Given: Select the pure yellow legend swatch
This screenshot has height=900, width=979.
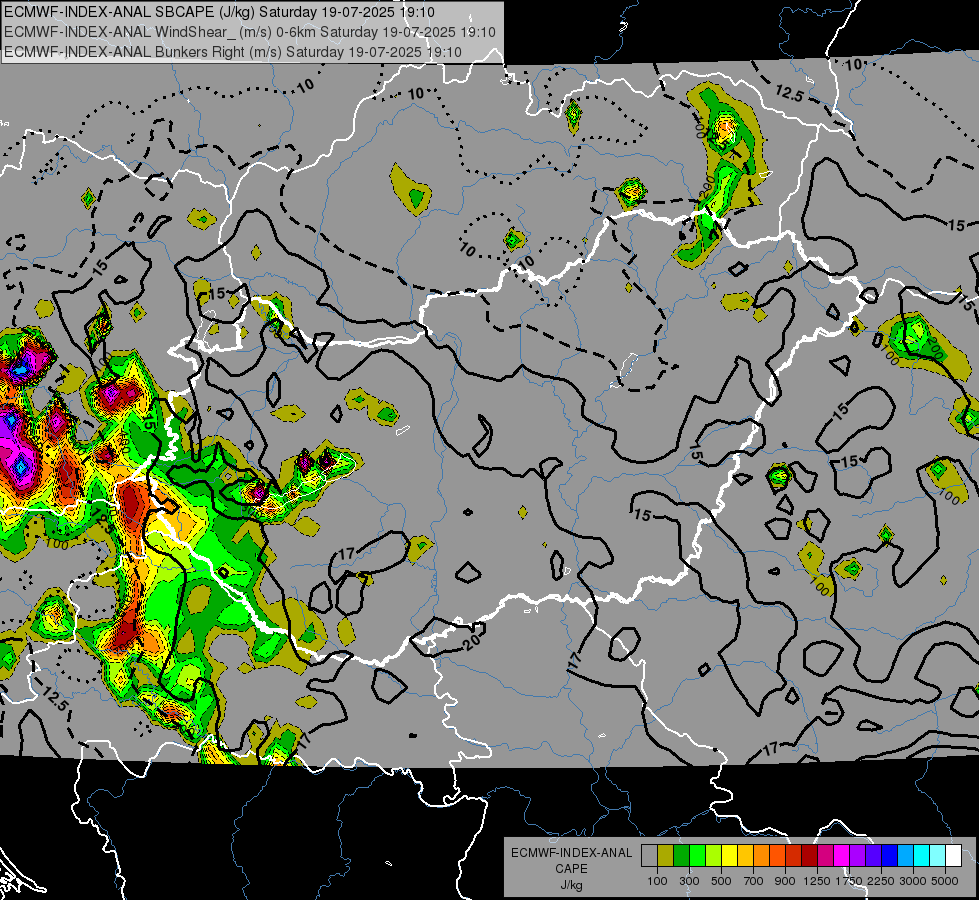Looking at the screenshot, I should [x=729, y=856].
